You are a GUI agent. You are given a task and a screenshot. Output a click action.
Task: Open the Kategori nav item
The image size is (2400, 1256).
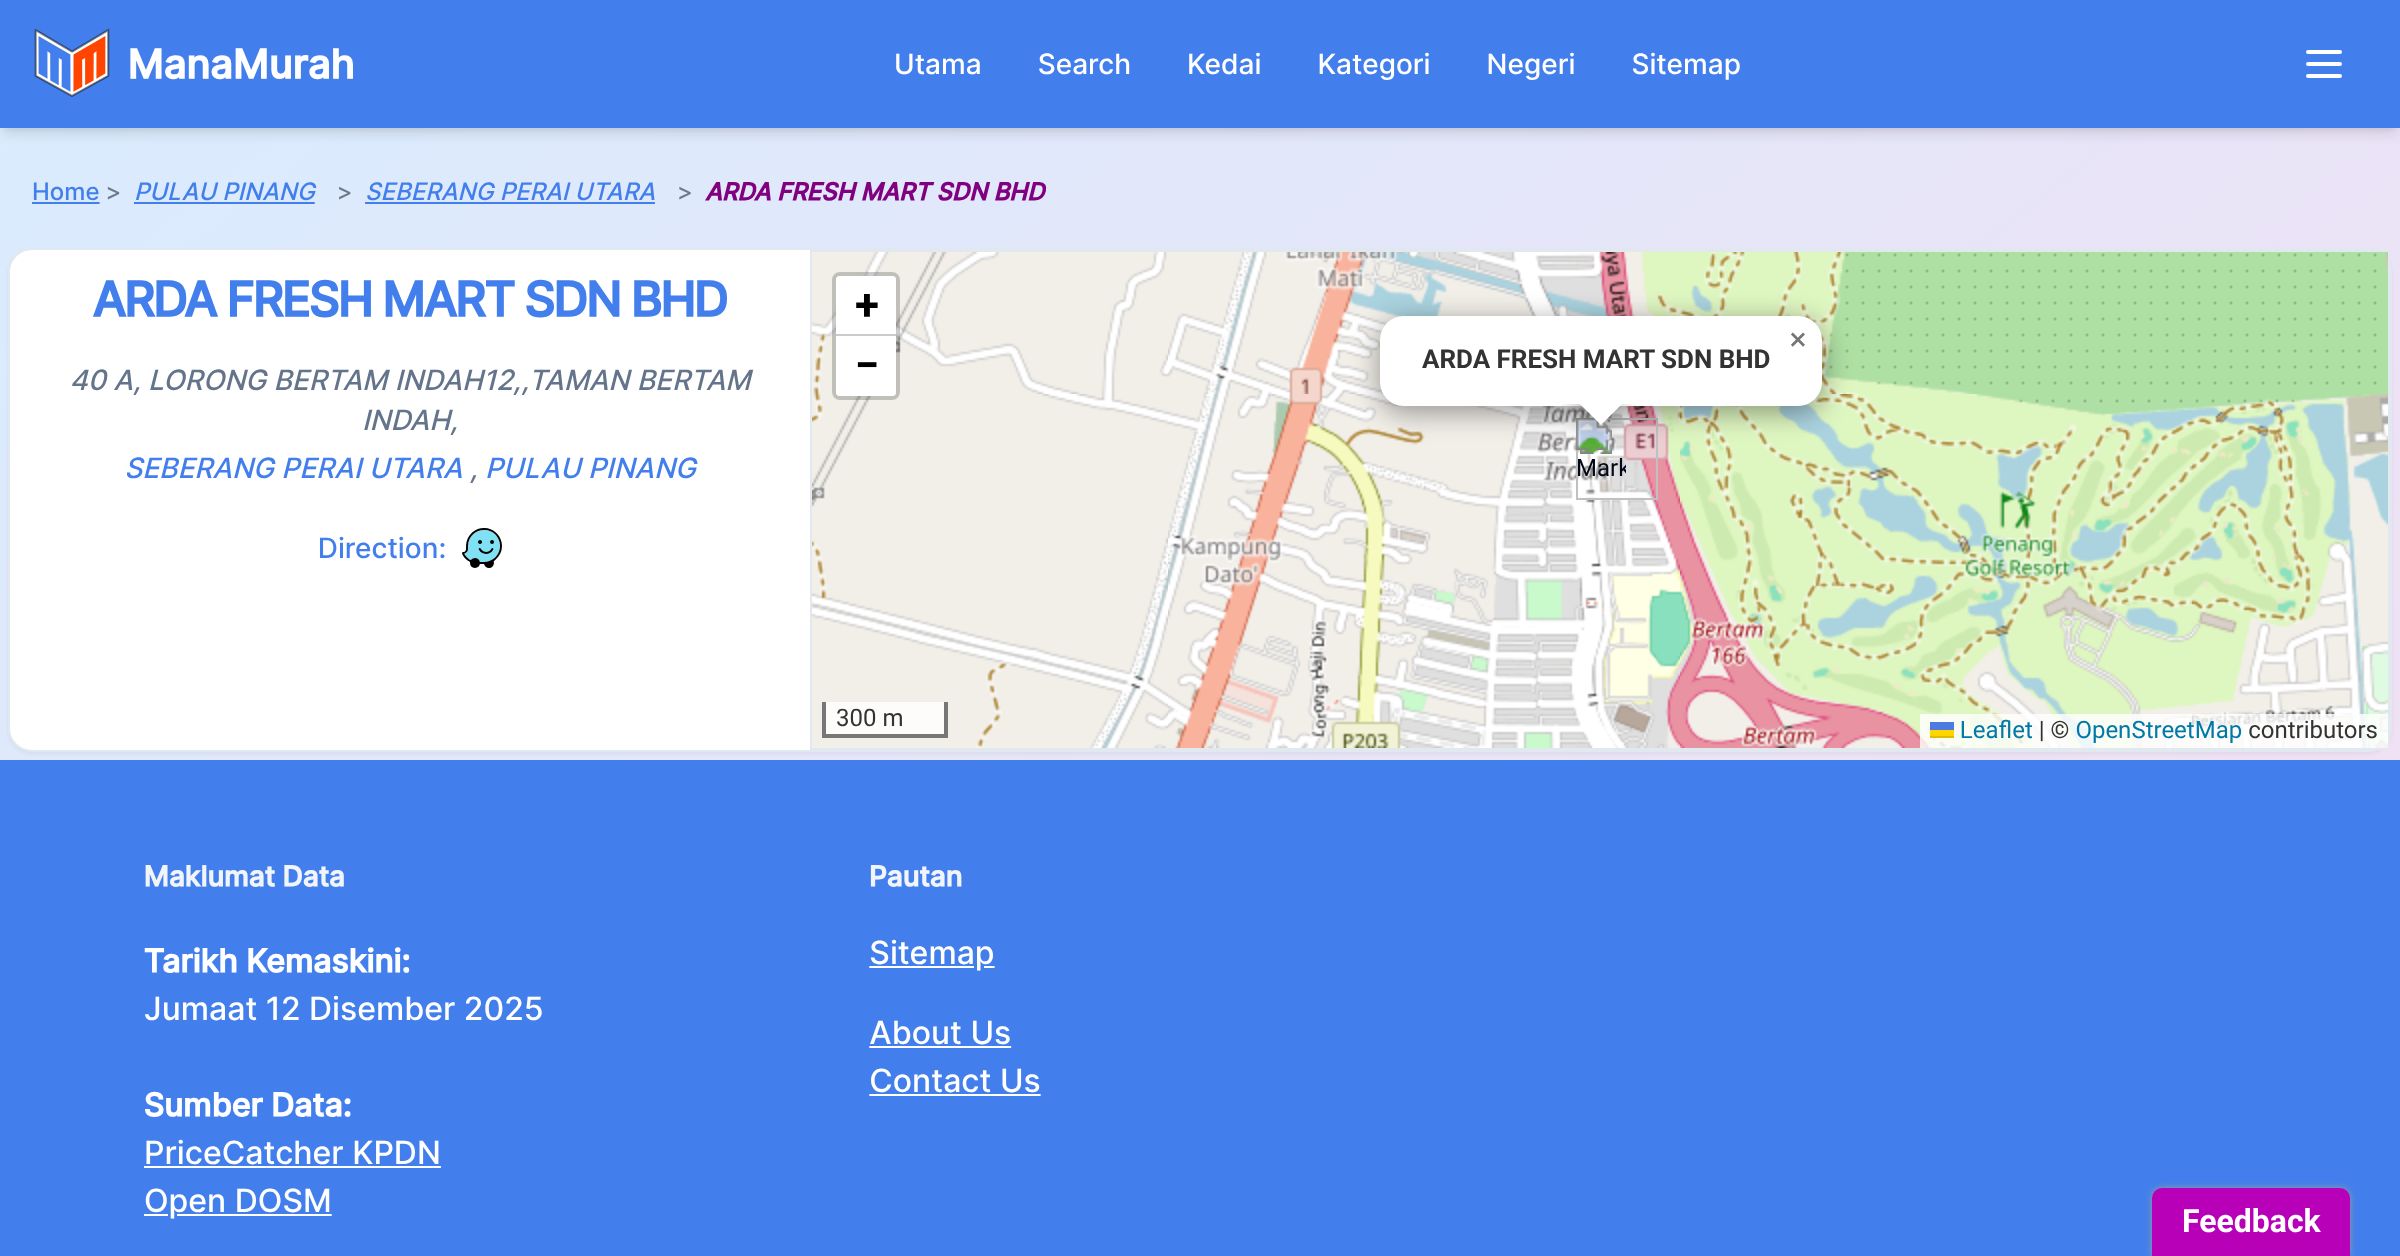1373,64
